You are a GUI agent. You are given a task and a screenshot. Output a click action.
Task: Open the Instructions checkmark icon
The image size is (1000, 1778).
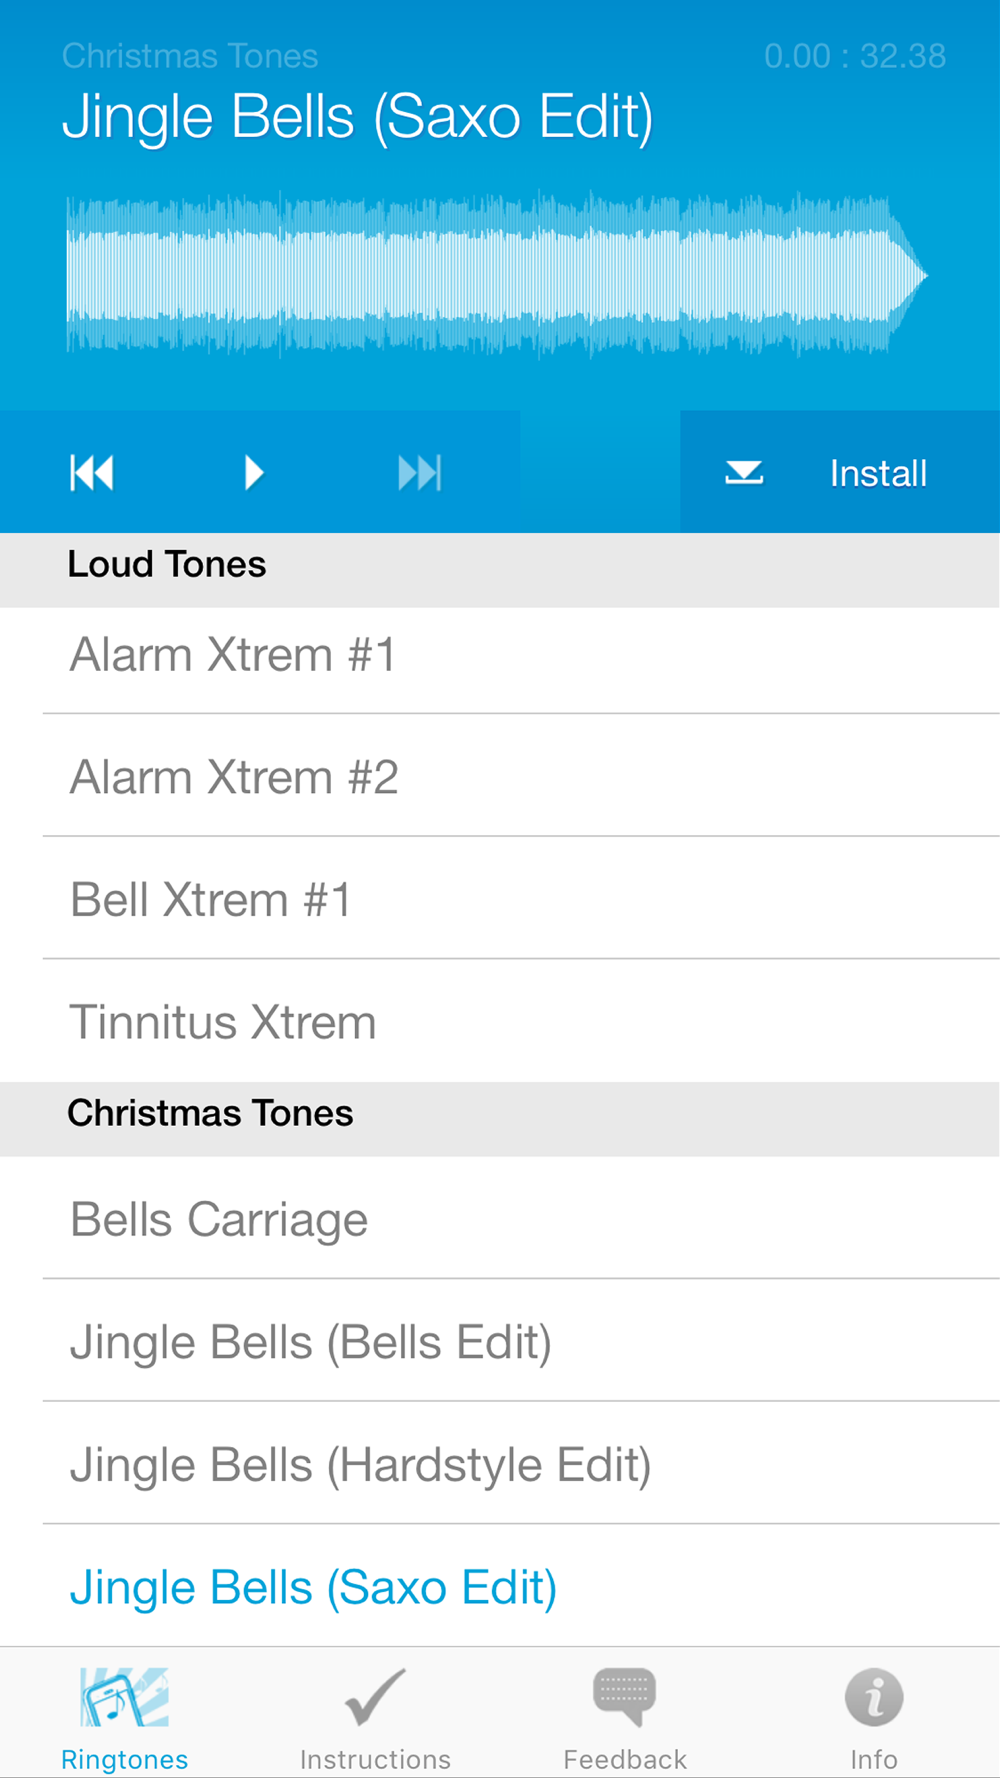[x=375, y=1697]
